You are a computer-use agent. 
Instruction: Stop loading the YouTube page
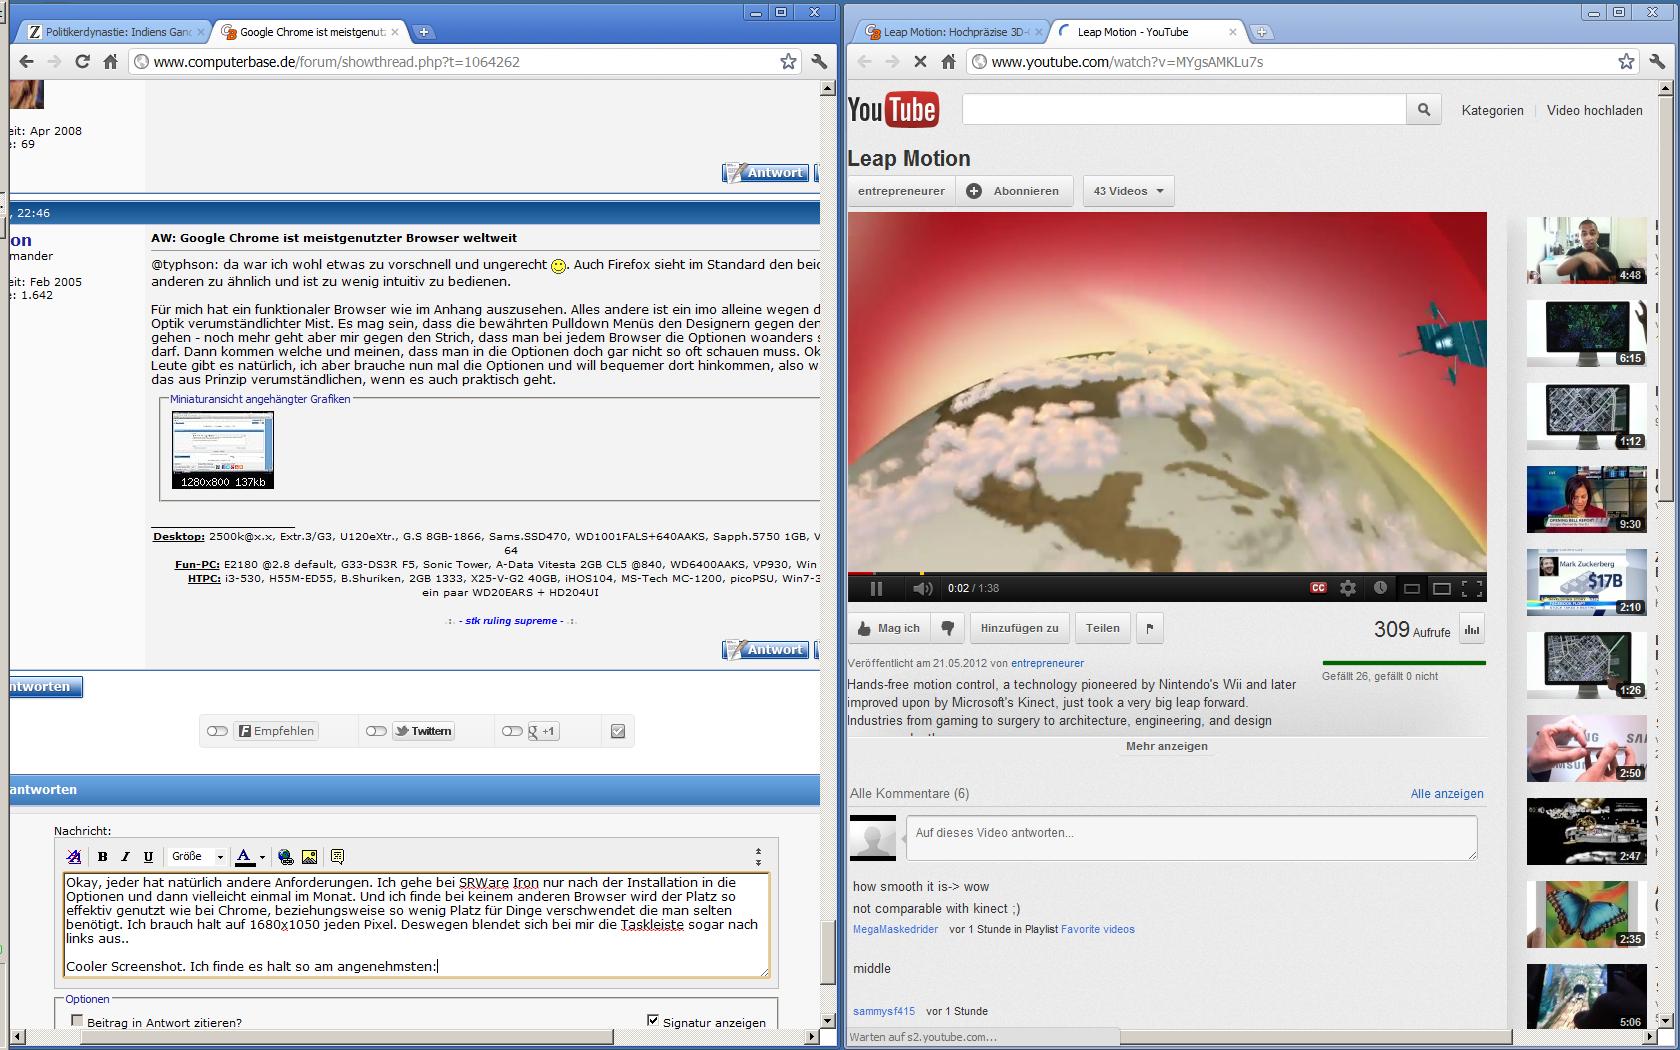tap(920, 61)
